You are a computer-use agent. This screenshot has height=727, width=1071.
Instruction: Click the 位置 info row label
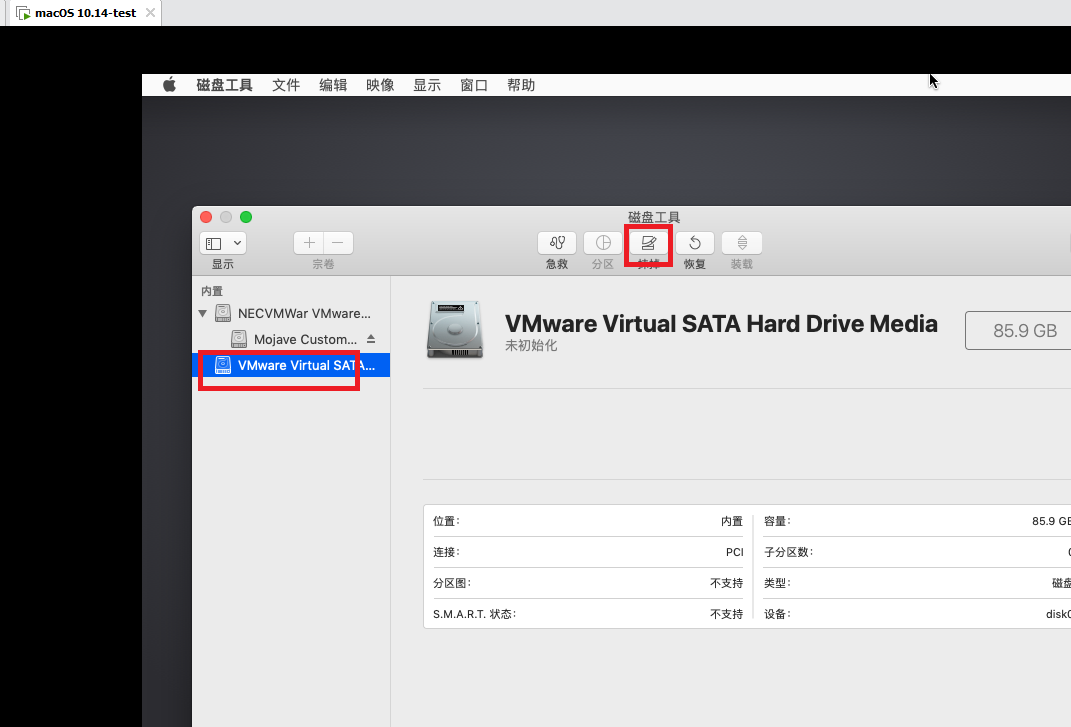click(x=446, y=521)
